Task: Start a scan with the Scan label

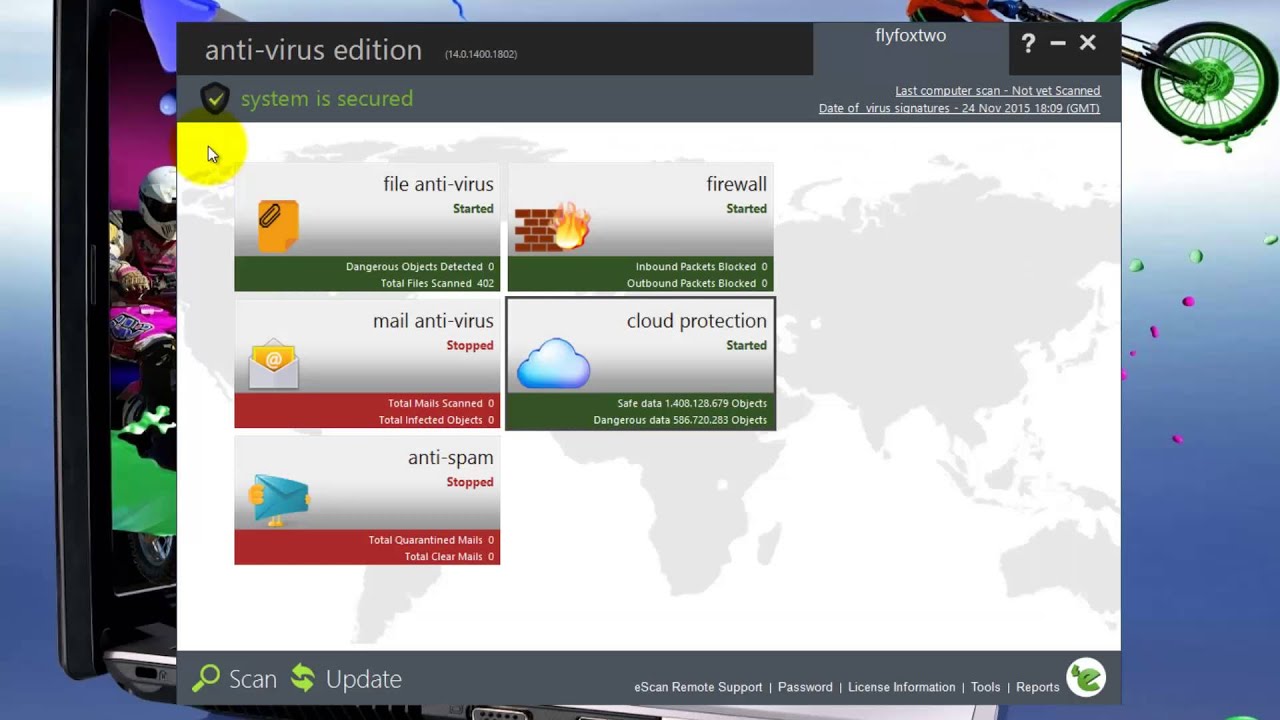Action: (253, 679)
